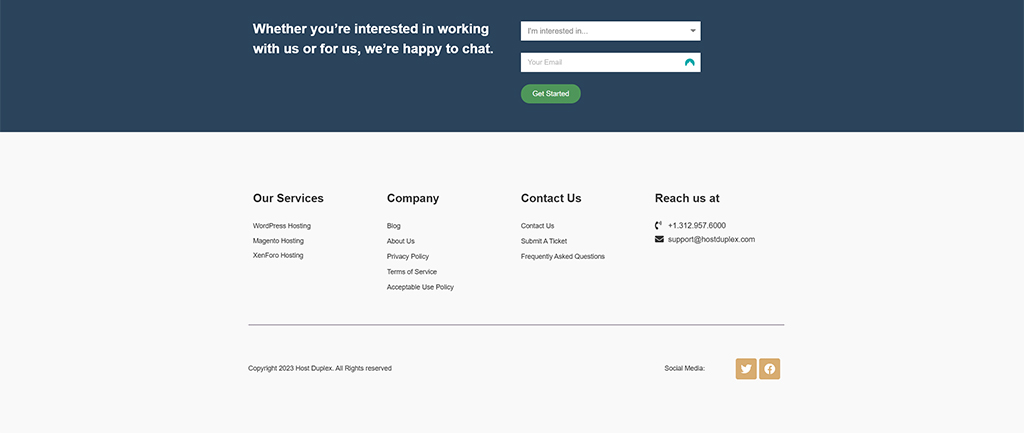Visit the Blog link
1024x433 pixels.
click(394, 226)
